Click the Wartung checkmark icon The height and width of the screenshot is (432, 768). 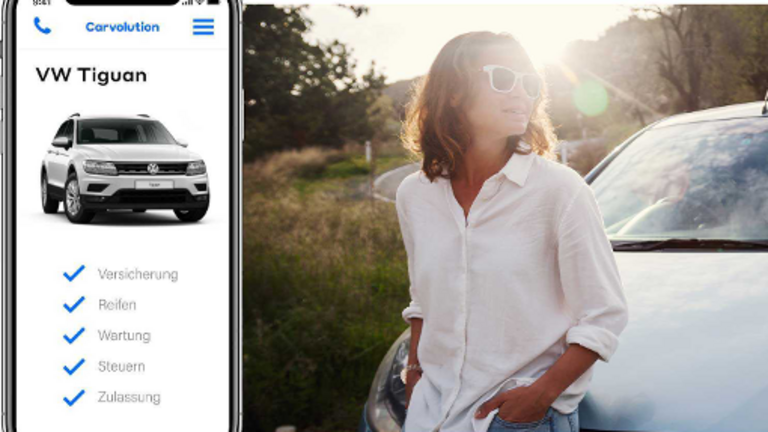point(74,335)
